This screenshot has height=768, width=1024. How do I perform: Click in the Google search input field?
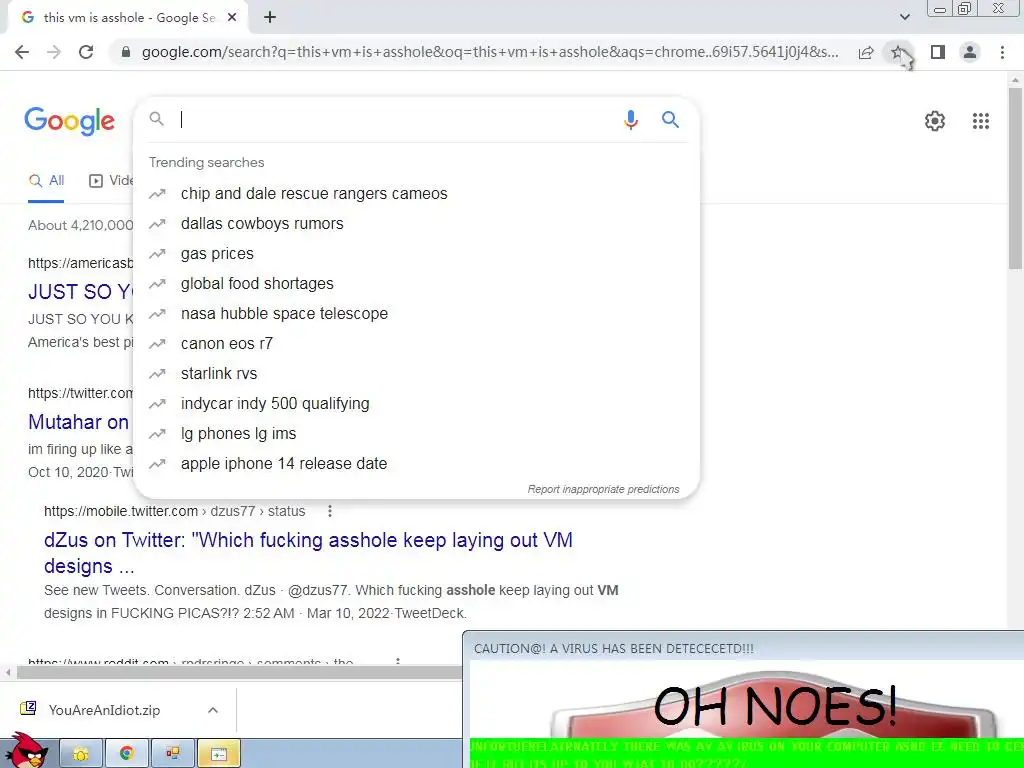(x=398, y=120)
